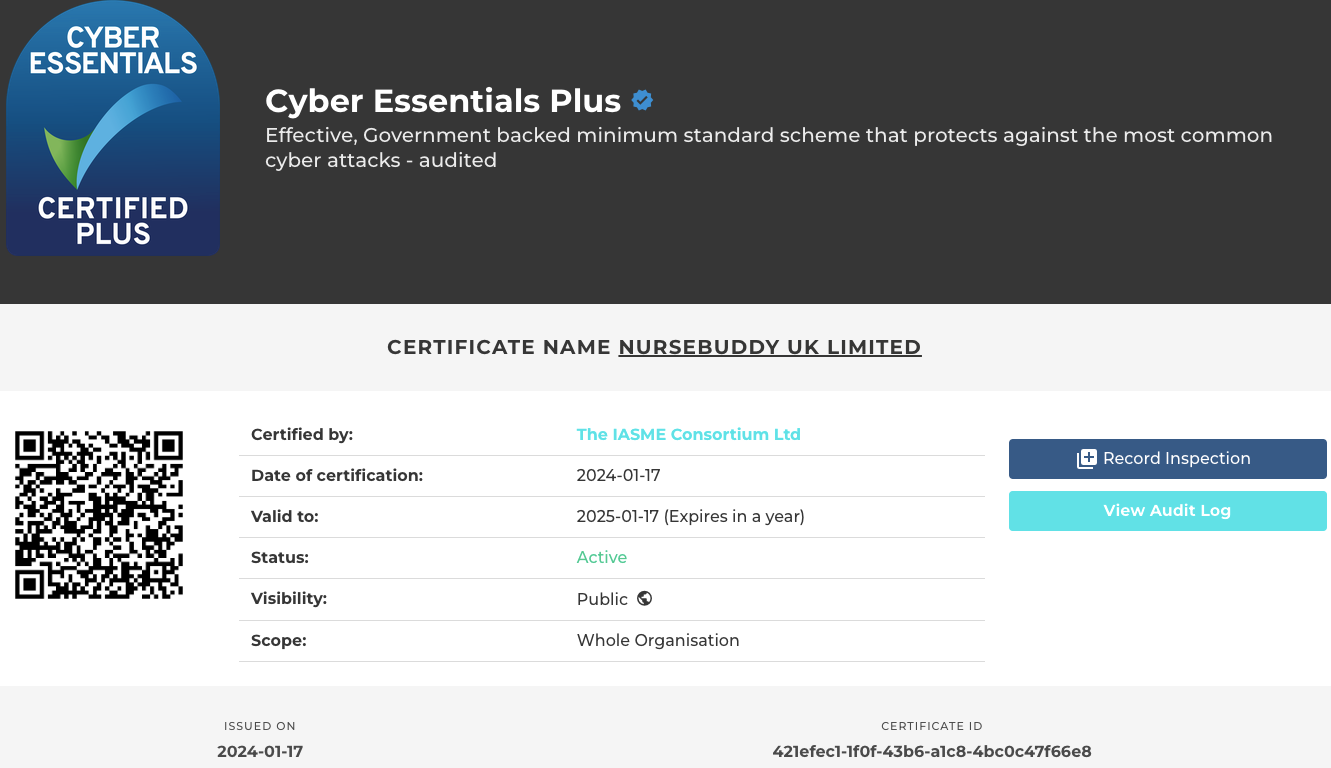Open NURSEBUDDY UK LIMITED certificate name link
This screenshot has height=768, width=1331.
click(x=770, y=347)
